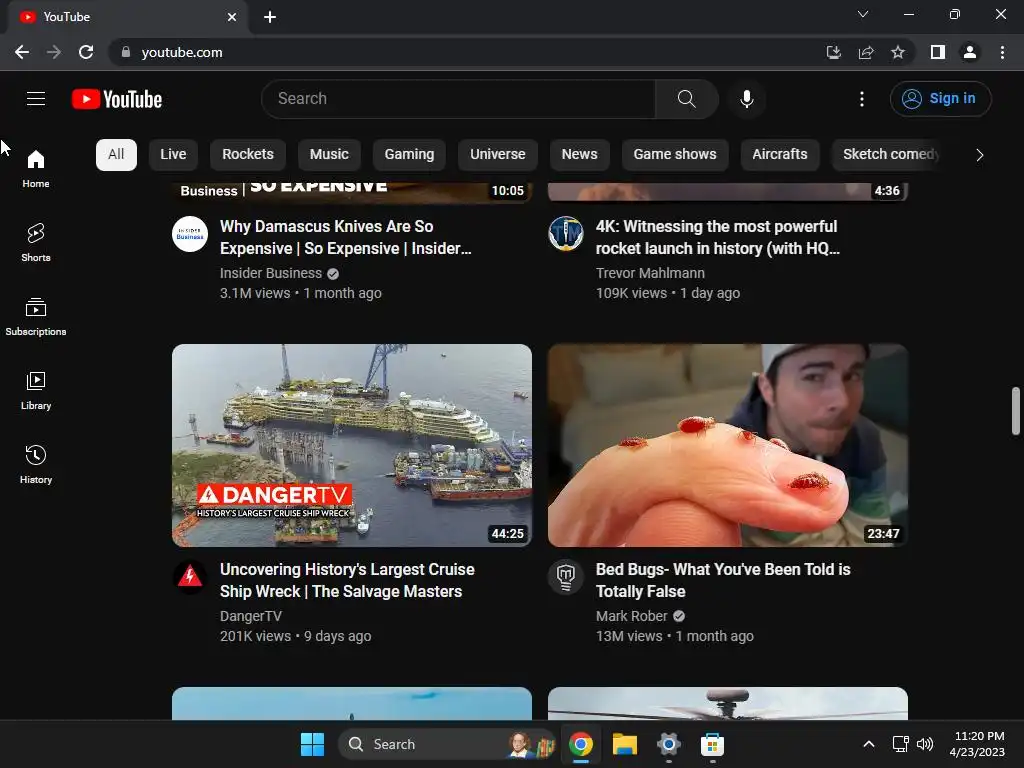This screenshot has width=1024, height=768.
Task: Click the Windows taskbar Search box
Action: [446, 744]
